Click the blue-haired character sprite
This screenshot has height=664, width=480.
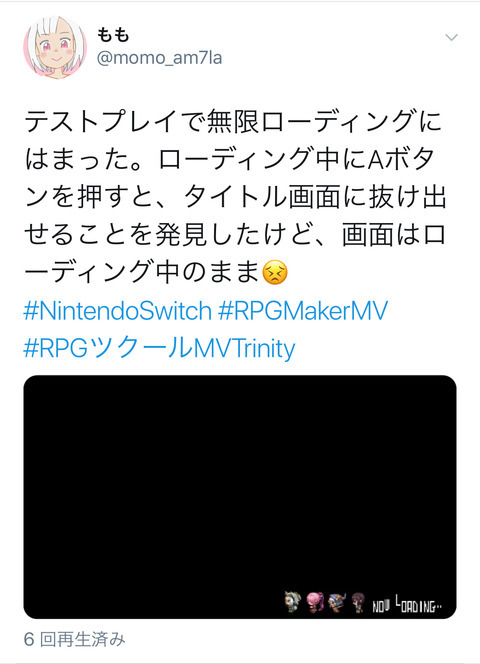point(337,602)
